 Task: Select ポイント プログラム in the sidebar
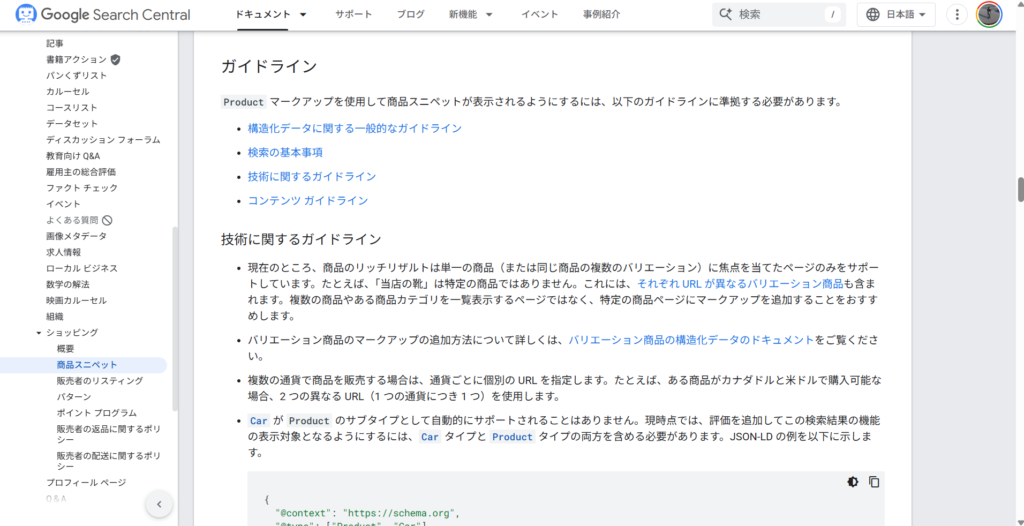(x=97, y=413)
